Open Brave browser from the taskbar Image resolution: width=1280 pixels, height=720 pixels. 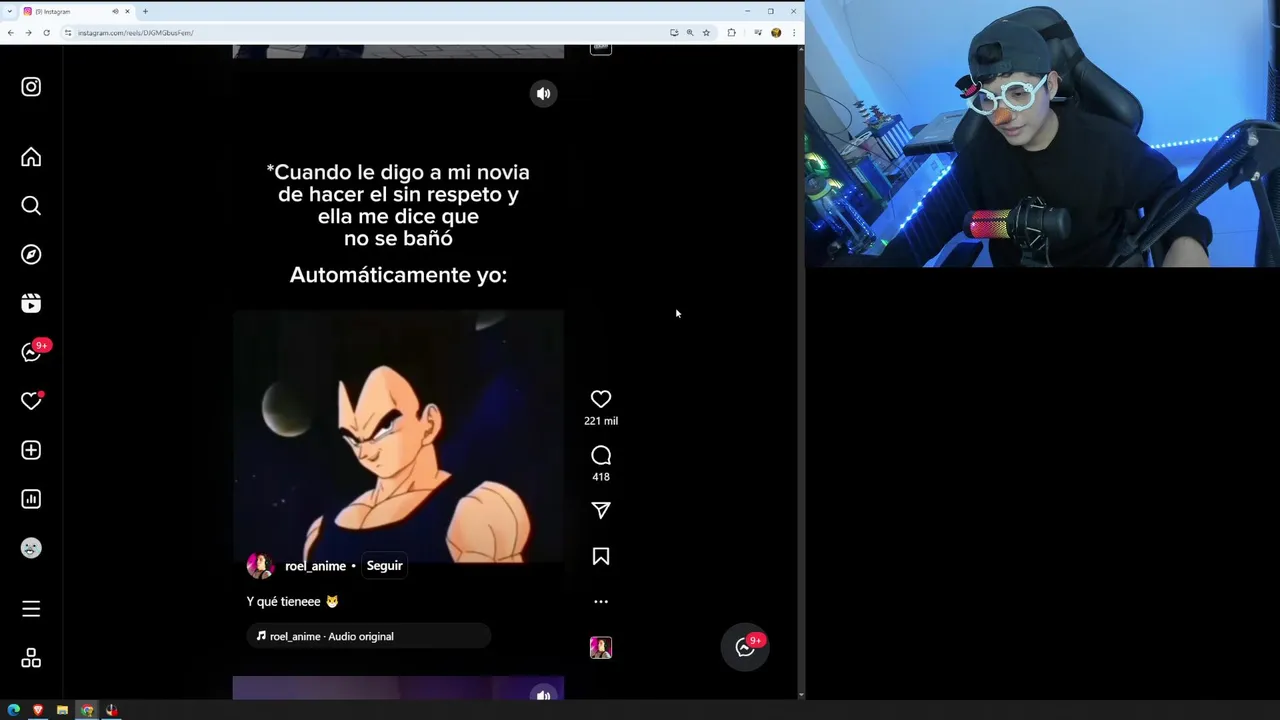38,711
